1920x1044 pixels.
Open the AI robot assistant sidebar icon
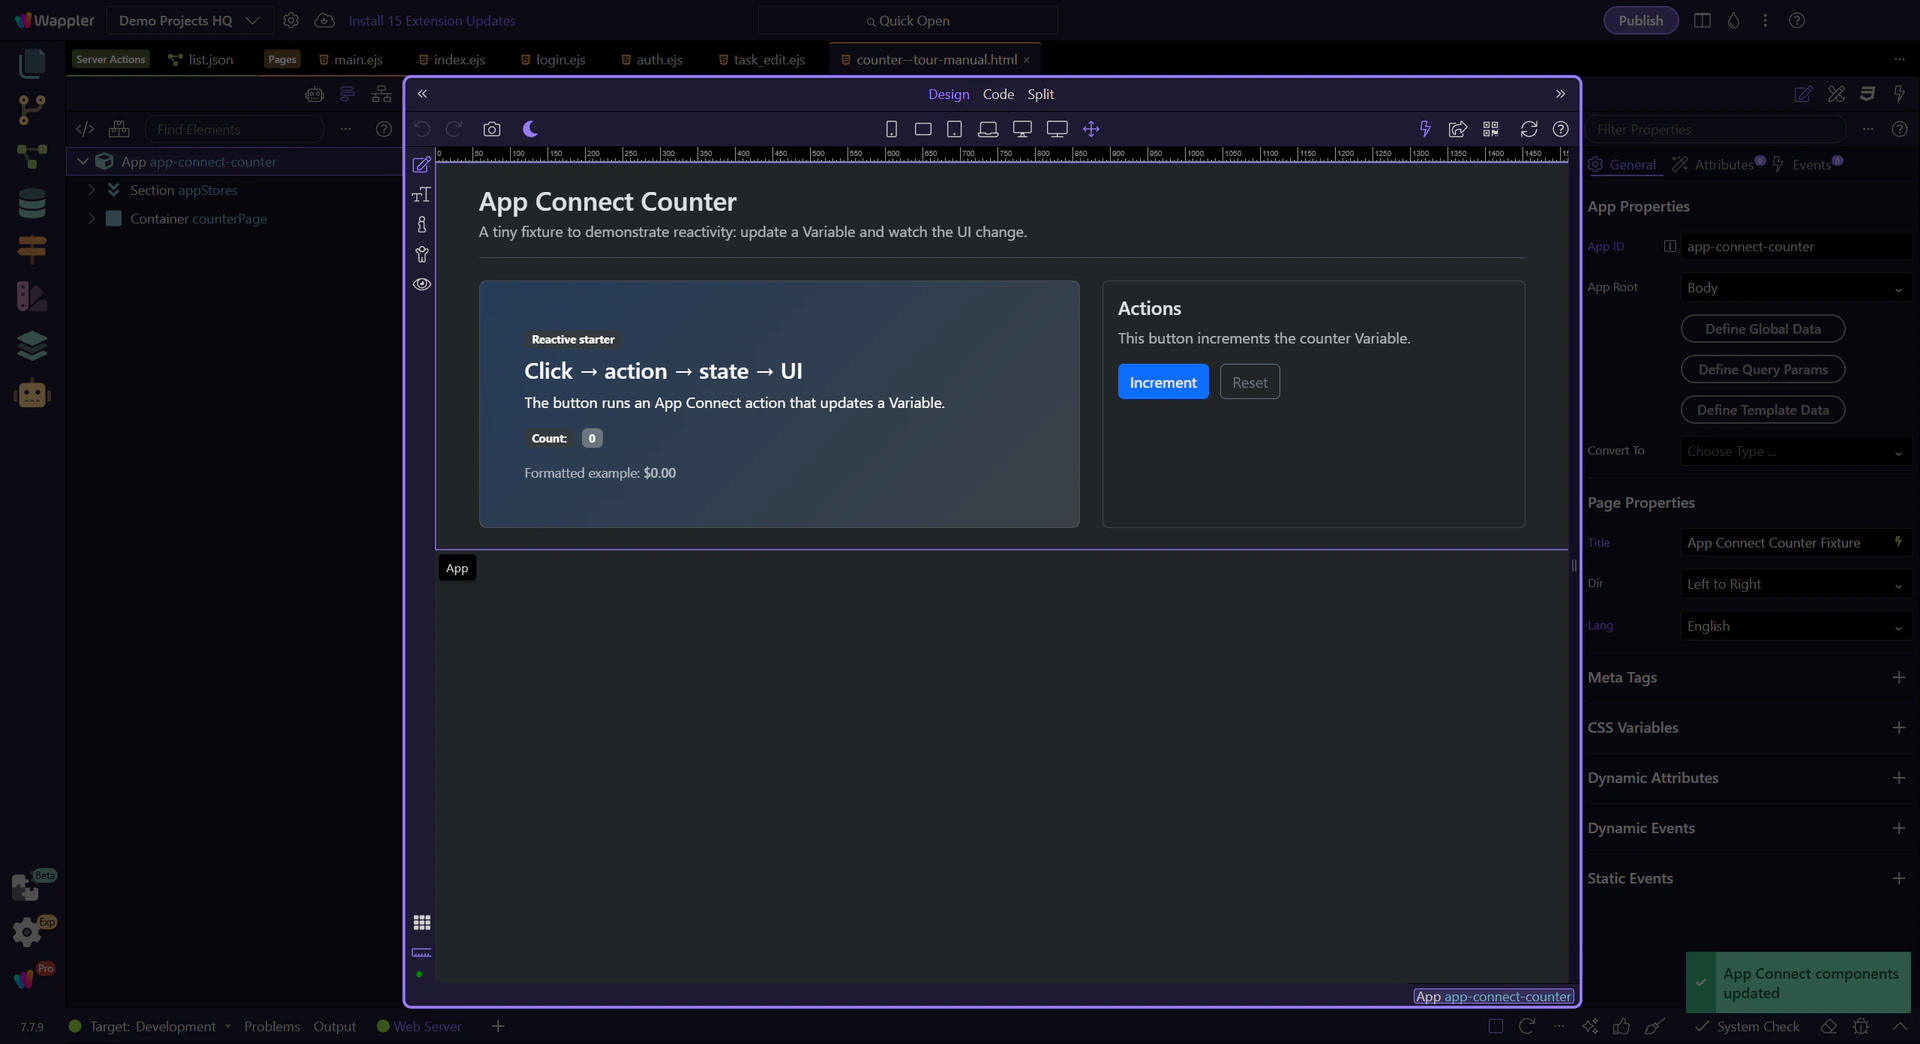(x=32, y=395)
